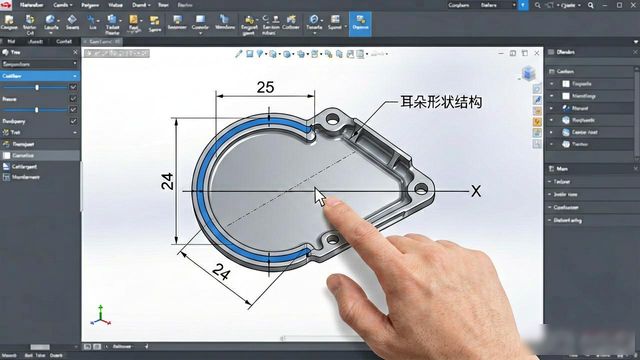Click the pen icon in the viewport side strip
640x360 pixels.
coord(537,100)
